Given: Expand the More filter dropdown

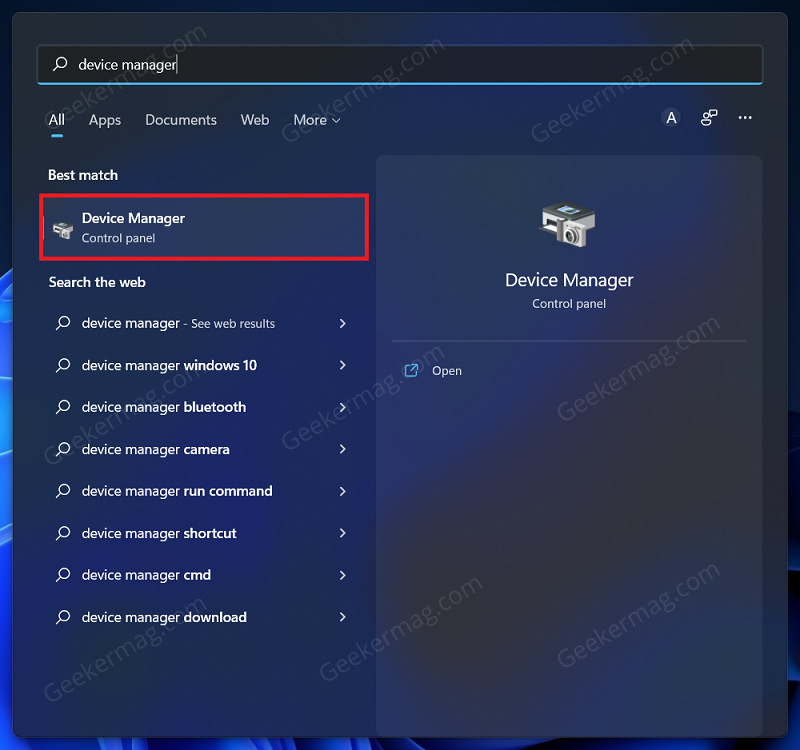Looking at the screenshot, I should point(317,120).
